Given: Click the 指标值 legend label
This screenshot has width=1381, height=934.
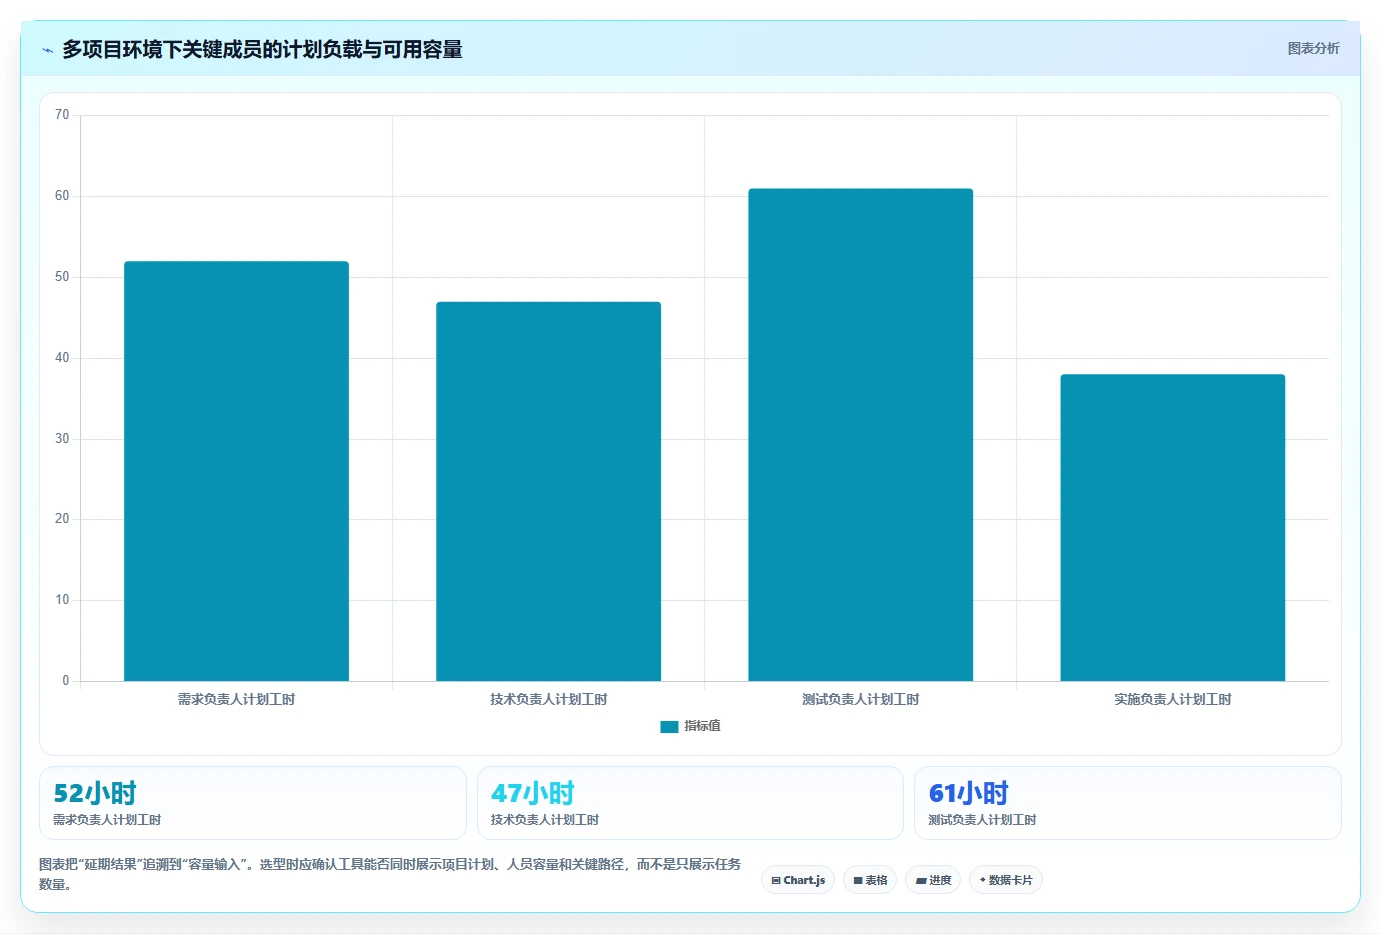Looking at the screenshot, I should (702, 726).
